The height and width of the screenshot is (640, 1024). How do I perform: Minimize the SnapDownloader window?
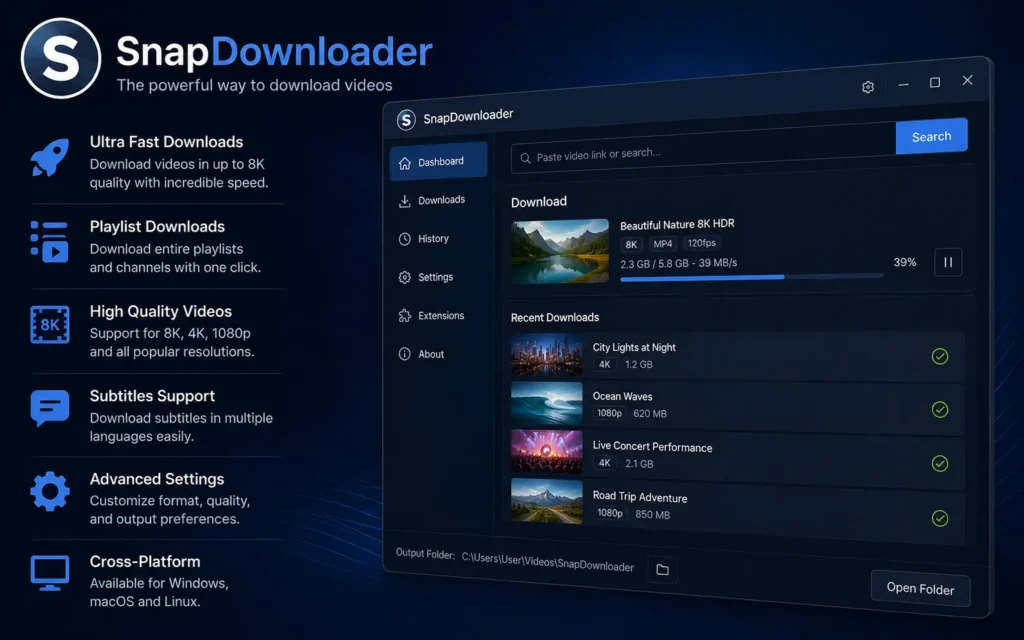(903, 85)
